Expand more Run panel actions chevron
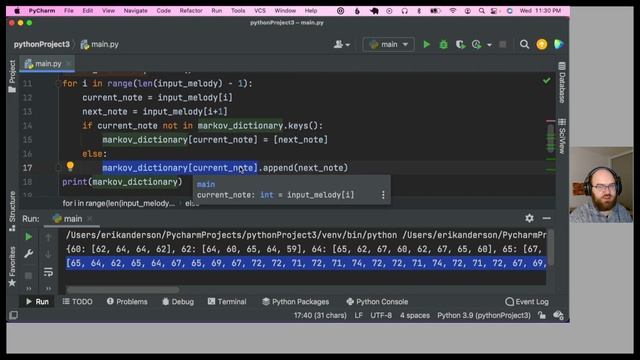This screenshot has height=360, width=640. tap(29, 289)
